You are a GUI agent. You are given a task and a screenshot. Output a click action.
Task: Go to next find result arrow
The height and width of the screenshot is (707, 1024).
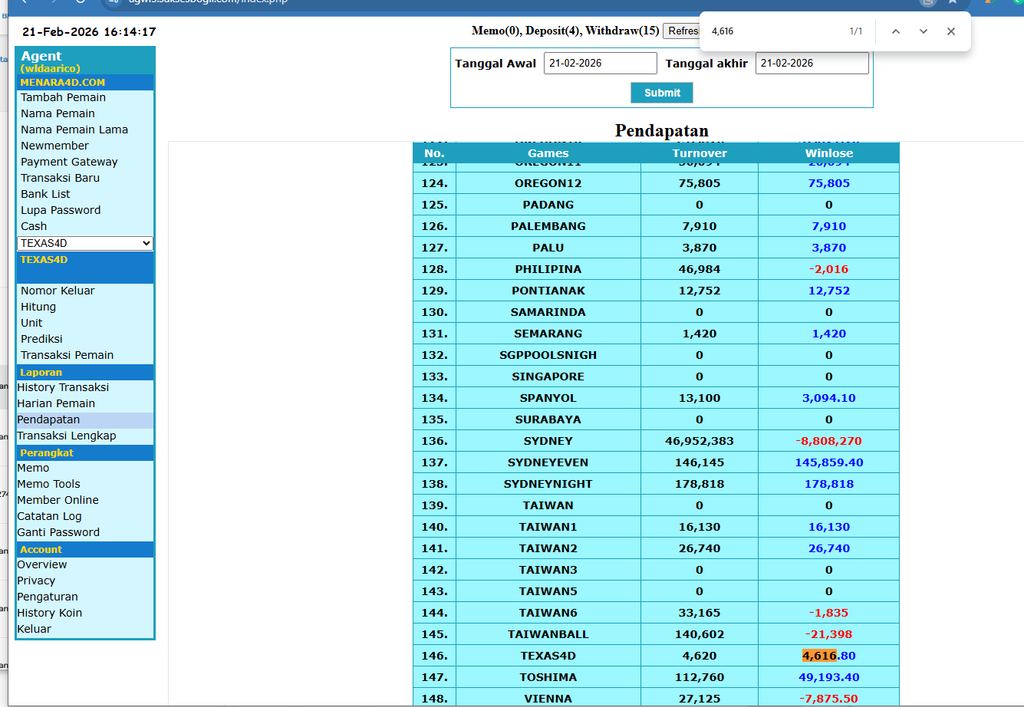point(923,31)
